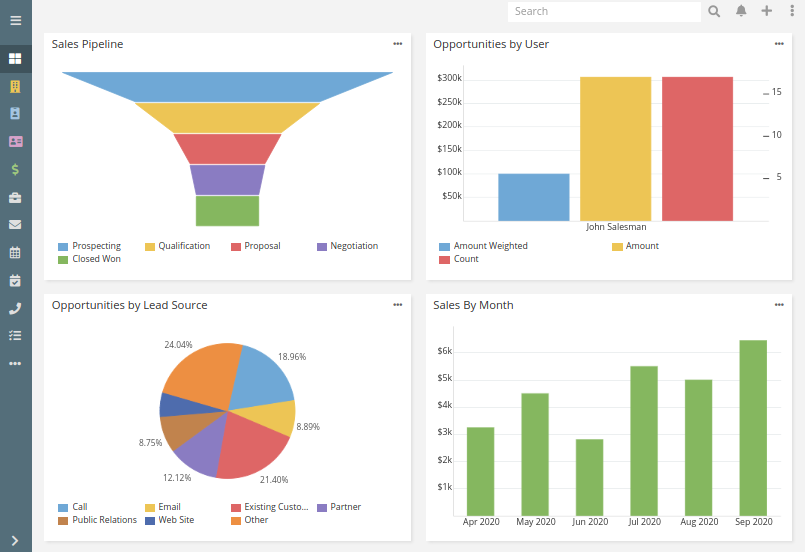Image resolution: width=805 pixels, height=552 pixels.
Task: Open the Opportunities by Lead Source dashlet options menu
Action: [398, 304]
